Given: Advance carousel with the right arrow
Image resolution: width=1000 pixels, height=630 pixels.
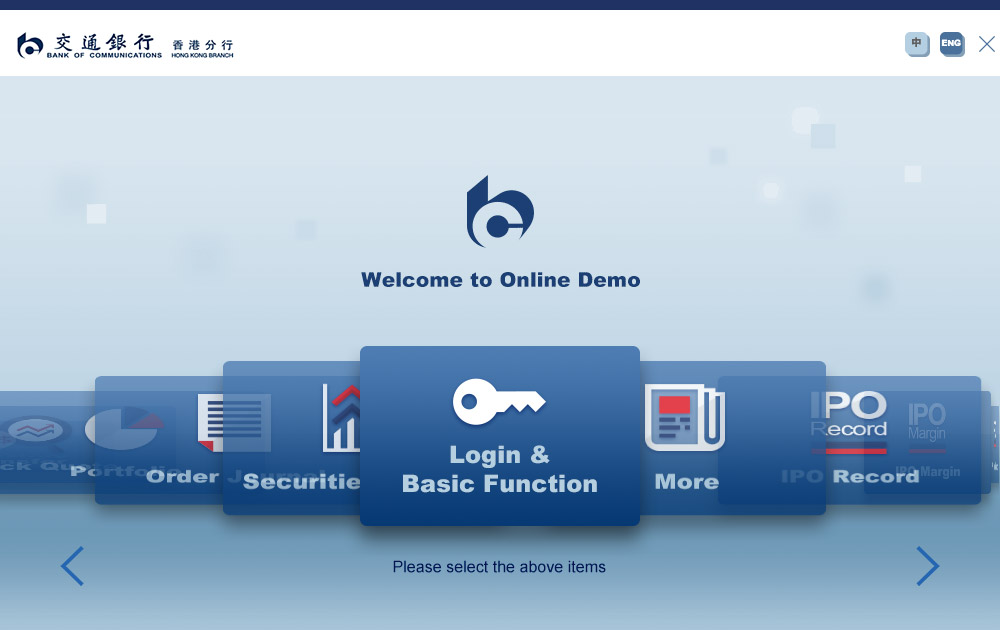Looking at the screenshot, I should click(x=928, y=566).
